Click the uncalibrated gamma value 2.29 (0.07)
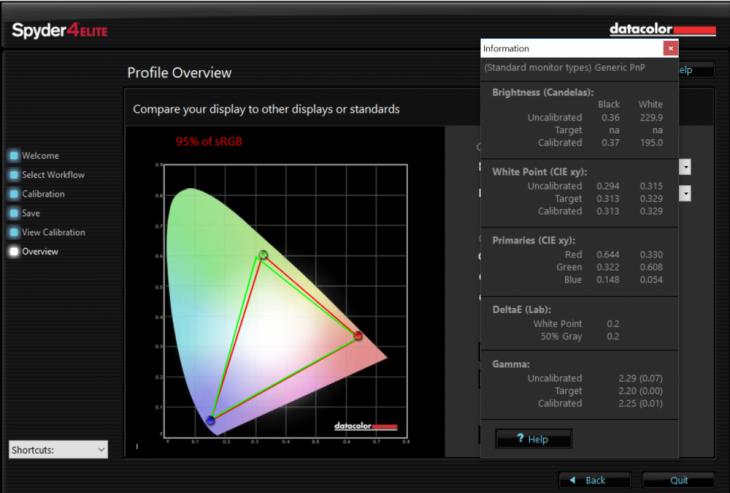Screen dimensions: 730x493 (x=640, y=378)
